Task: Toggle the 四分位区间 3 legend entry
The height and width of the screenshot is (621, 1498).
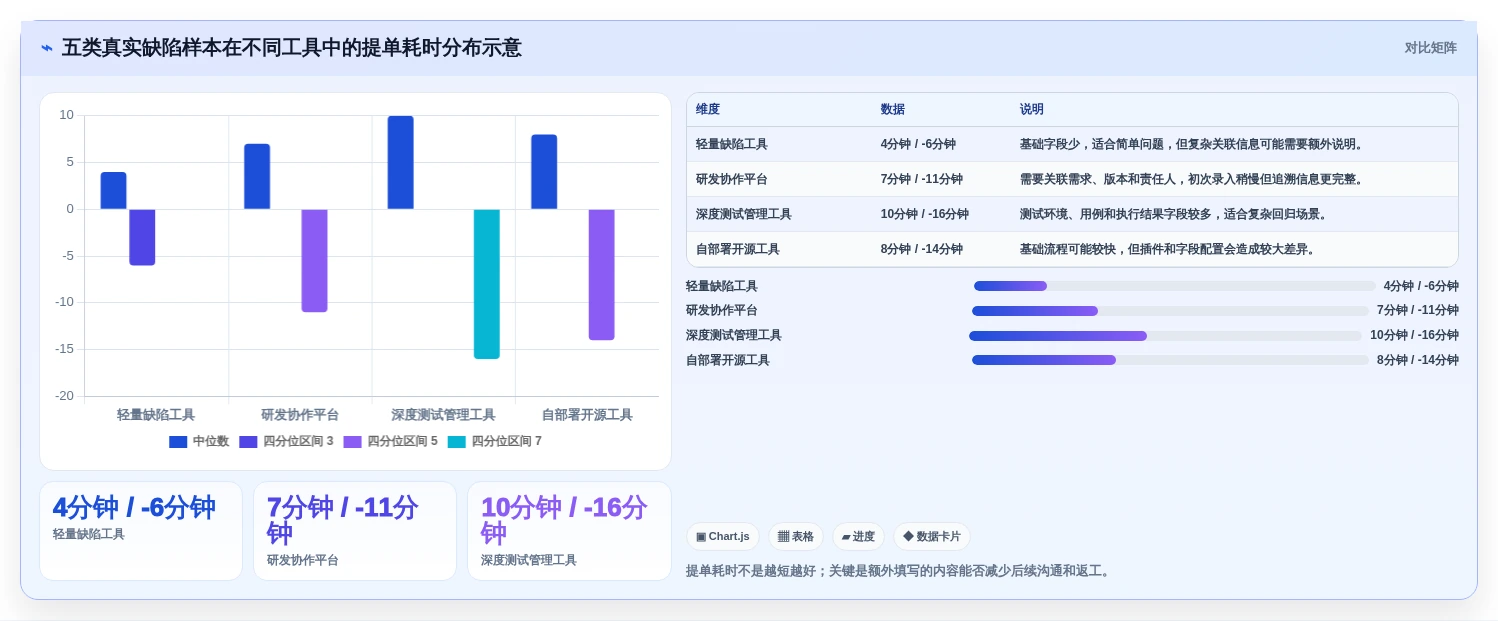Action: 286,442
